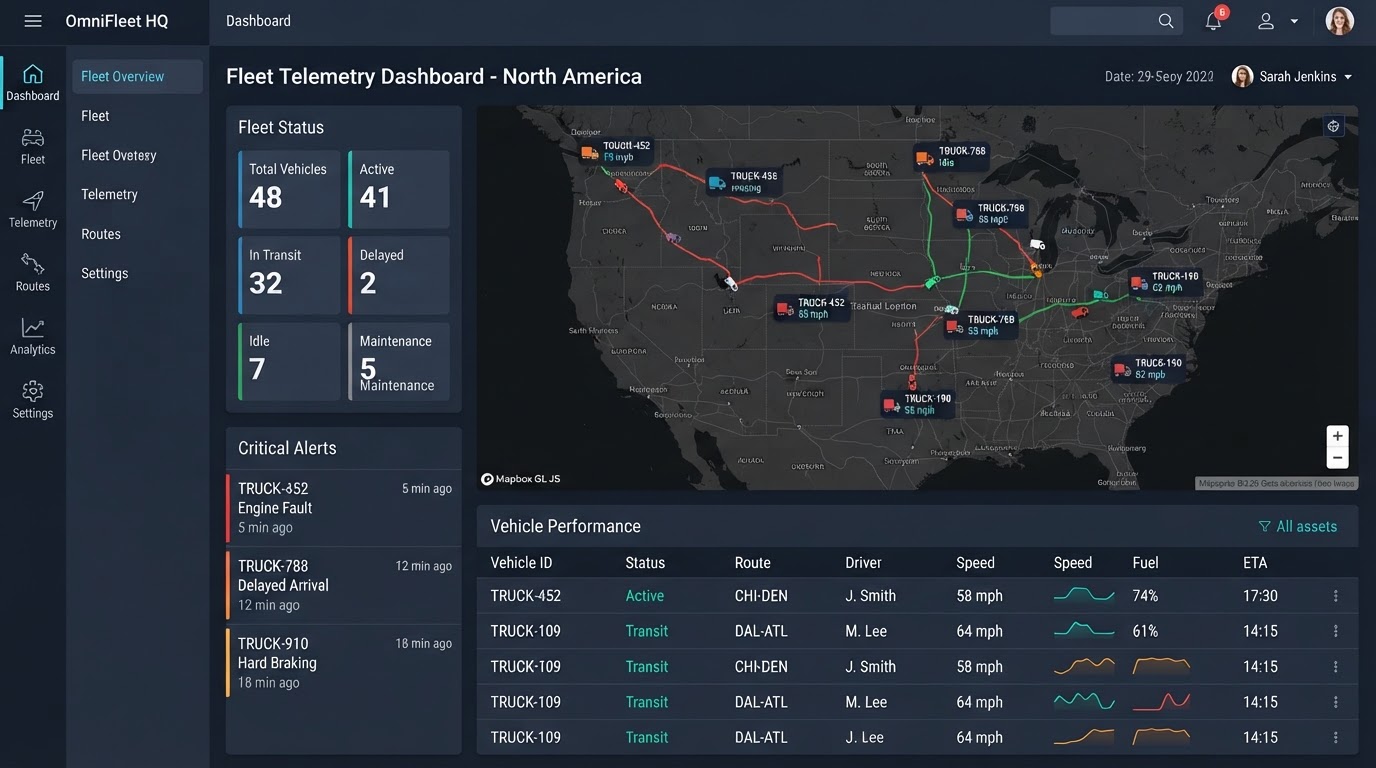Open Telemetry via the paper-plane sidebar icon
The width and height of the screenshot is (1376, 768).
(x=33, y=209)
